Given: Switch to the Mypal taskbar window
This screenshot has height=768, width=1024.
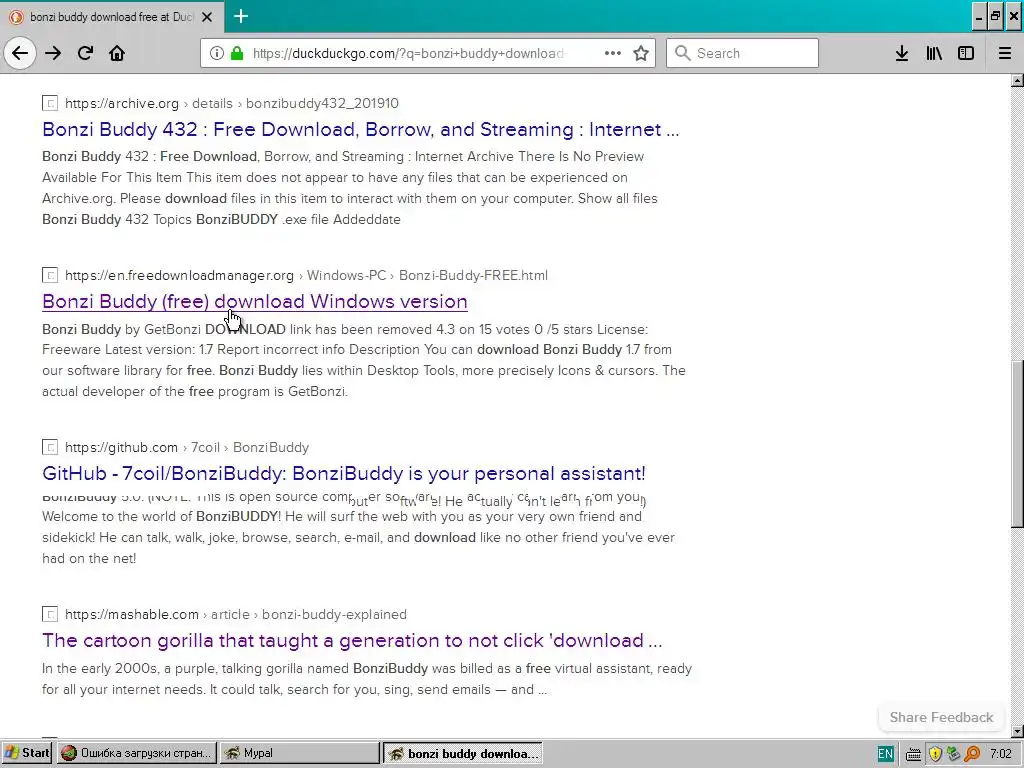Looking at the screenshot, I should 299,753.
